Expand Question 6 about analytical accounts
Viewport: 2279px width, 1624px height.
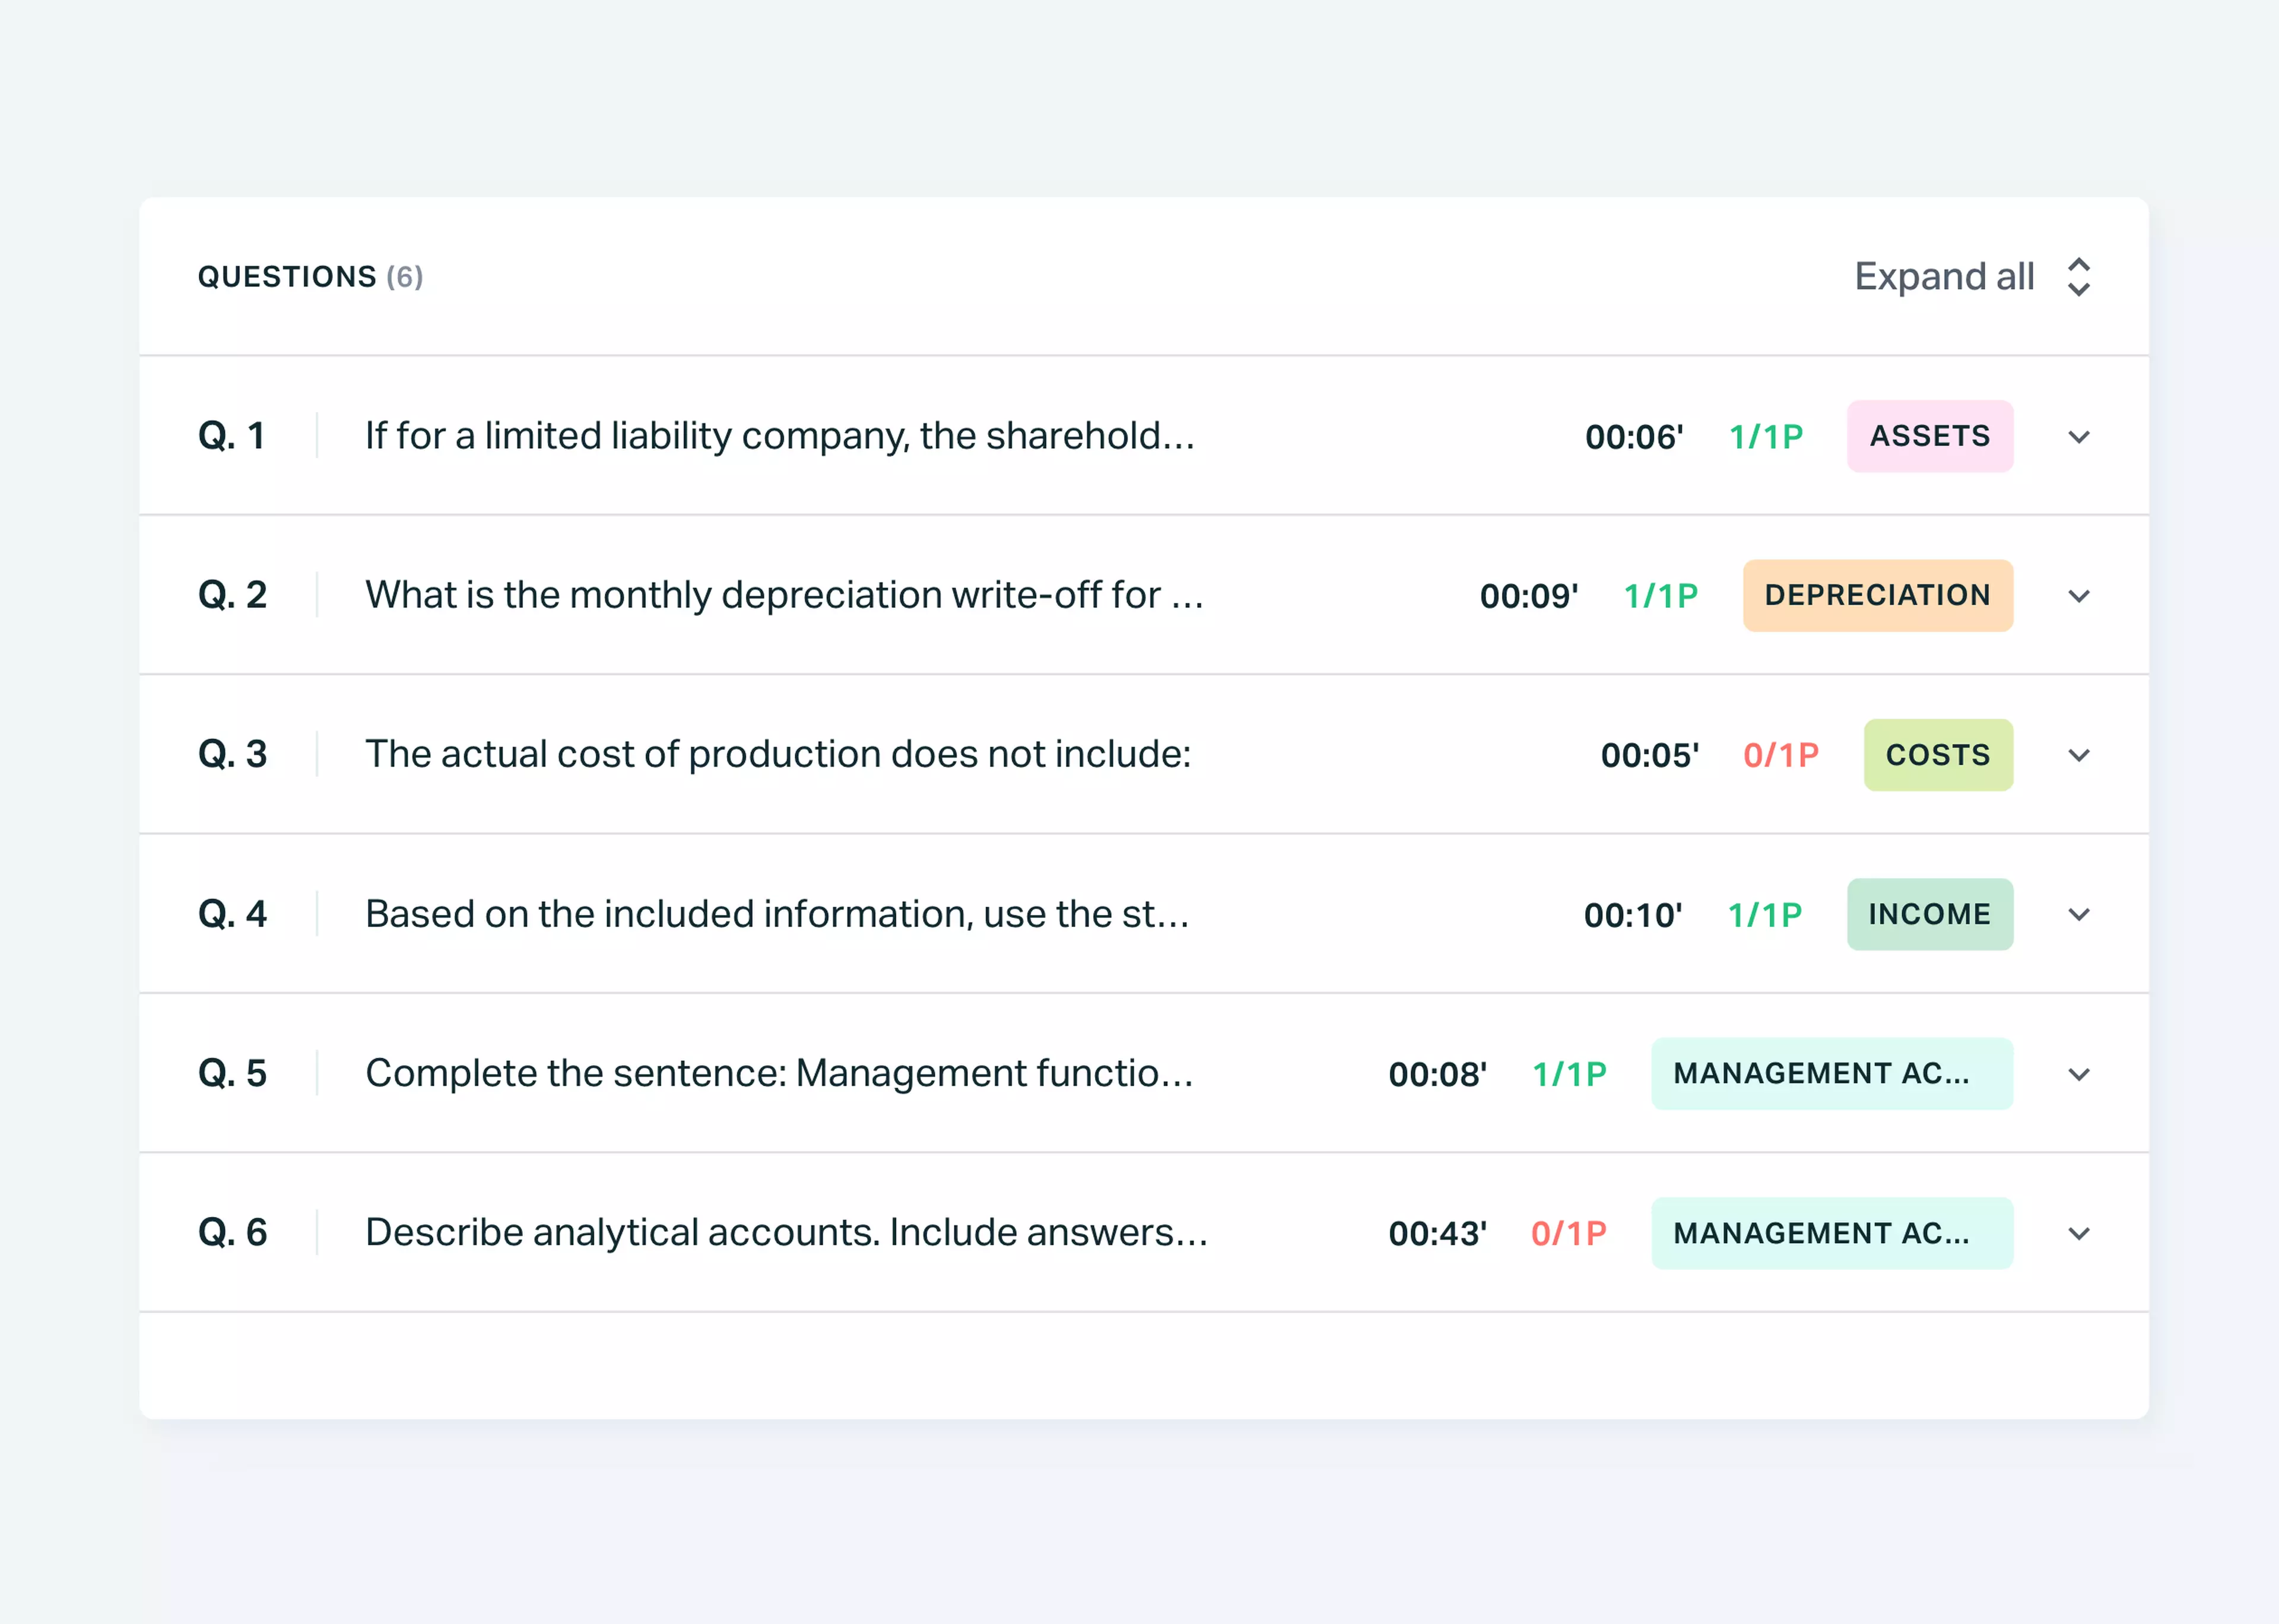[x=2078, y=1233]
